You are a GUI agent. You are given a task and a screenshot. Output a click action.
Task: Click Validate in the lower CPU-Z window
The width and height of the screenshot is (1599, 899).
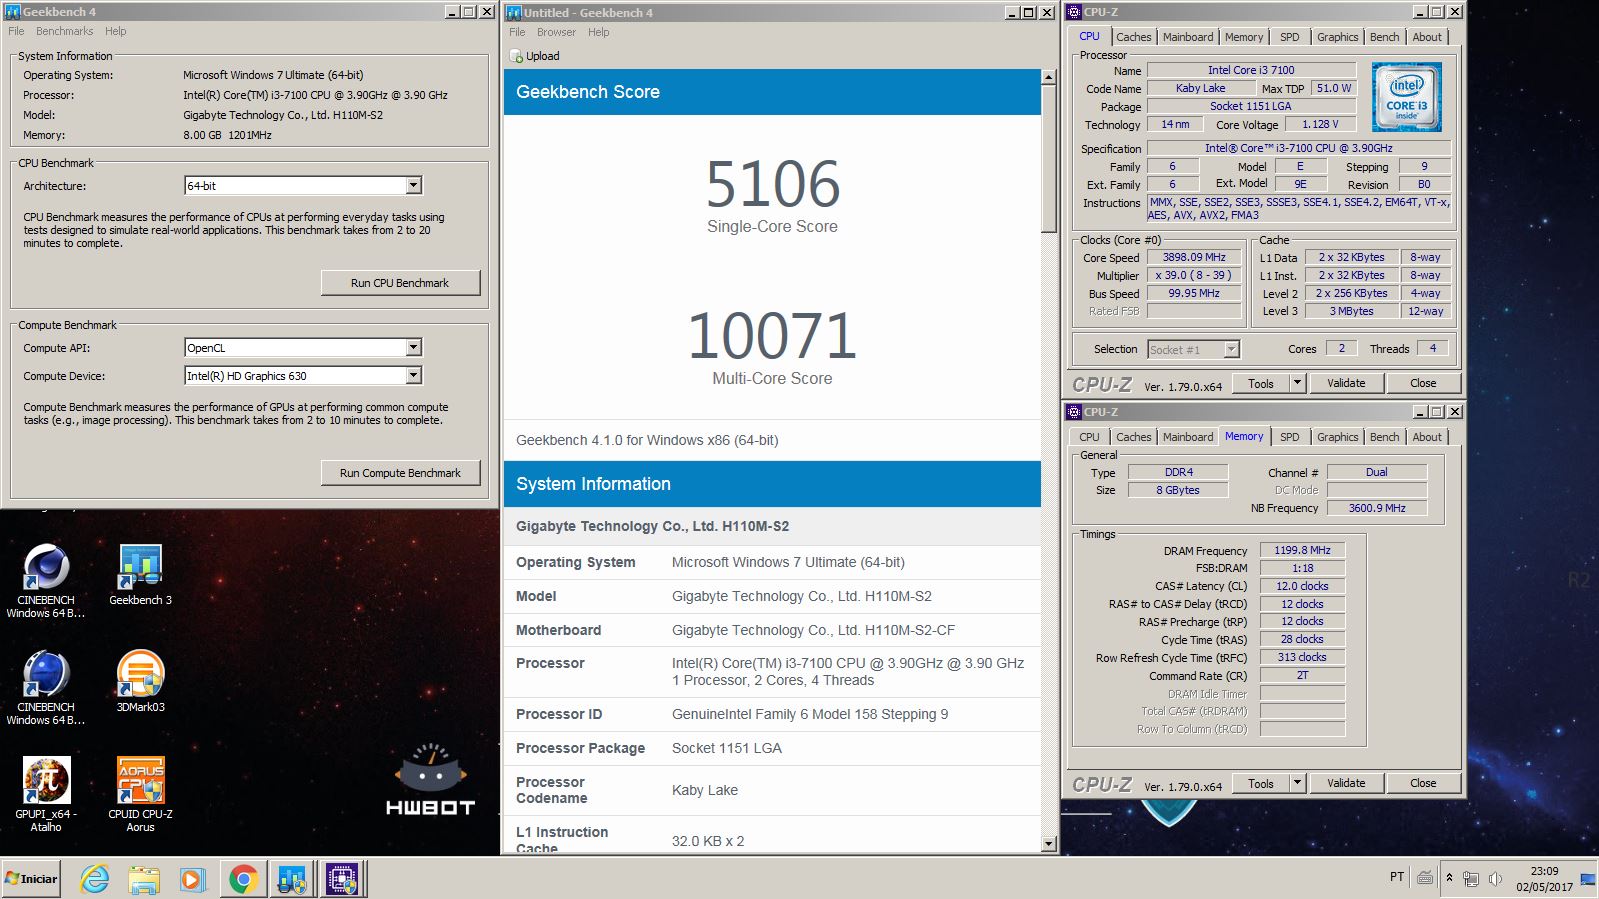[x=1346, y=783]
